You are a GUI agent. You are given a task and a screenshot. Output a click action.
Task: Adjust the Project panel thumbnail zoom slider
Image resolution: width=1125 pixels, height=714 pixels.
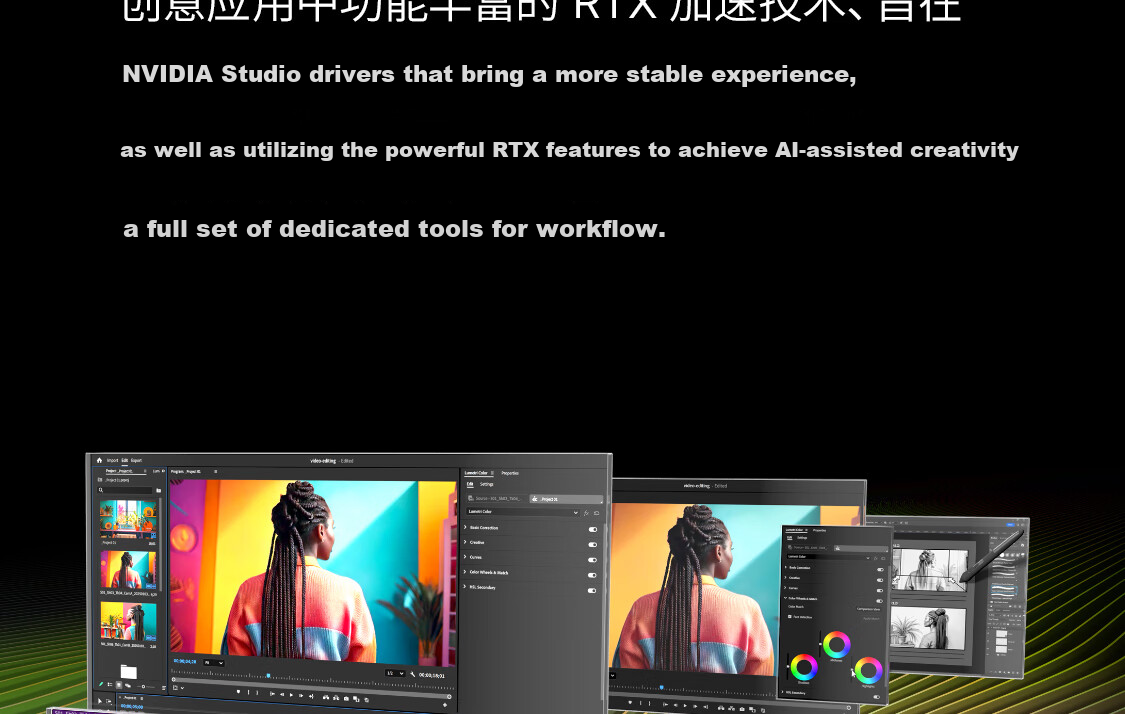(x=143, y=687)
